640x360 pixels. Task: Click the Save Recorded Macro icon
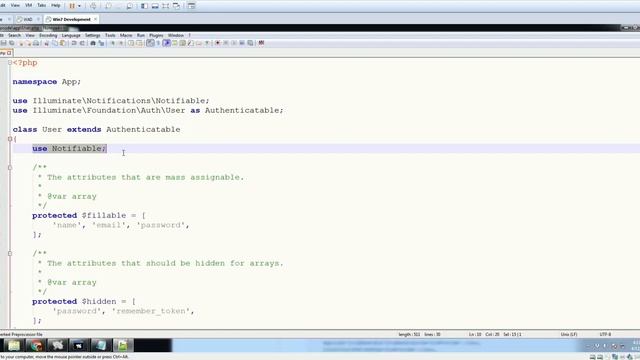(250, 43)
